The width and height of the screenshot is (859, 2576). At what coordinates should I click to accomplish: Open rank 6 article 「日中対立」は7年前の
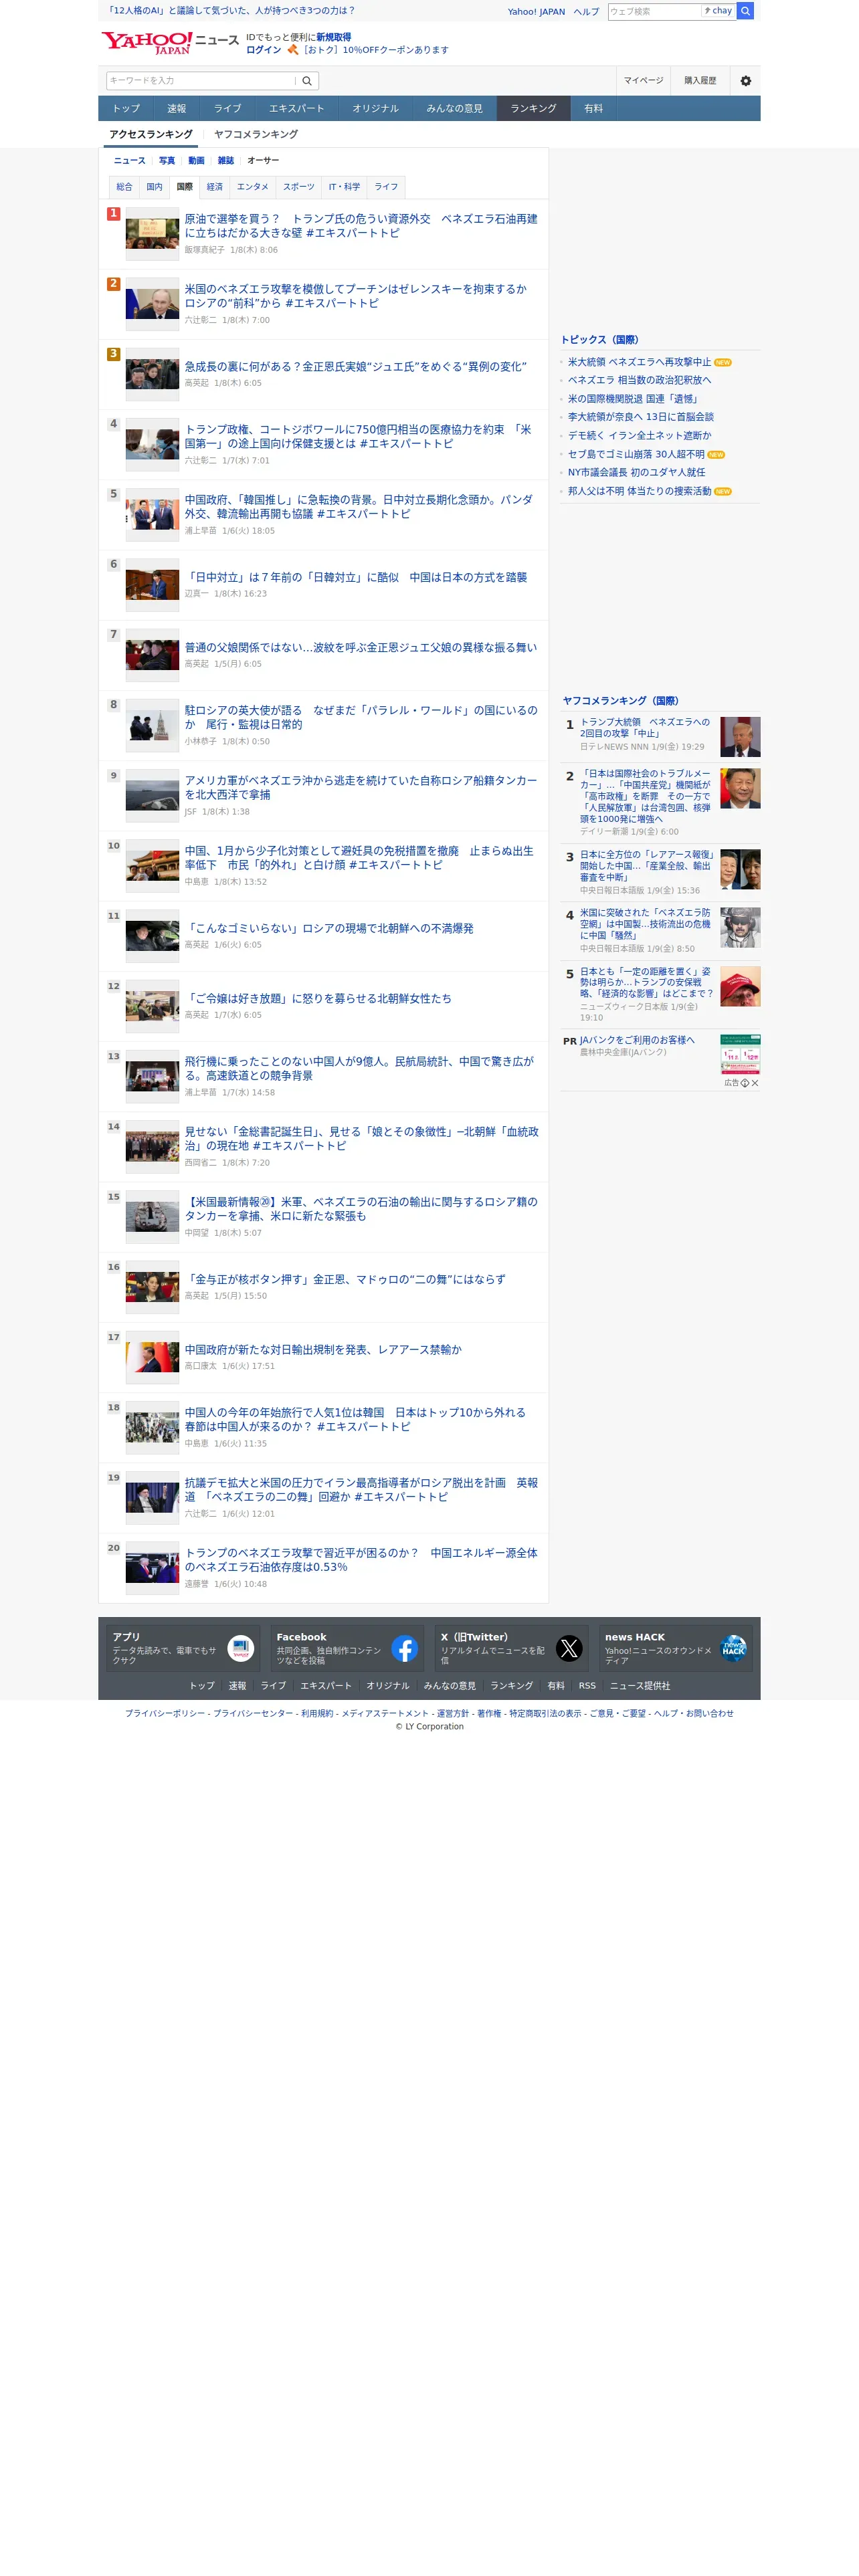[x=355, y=577]
